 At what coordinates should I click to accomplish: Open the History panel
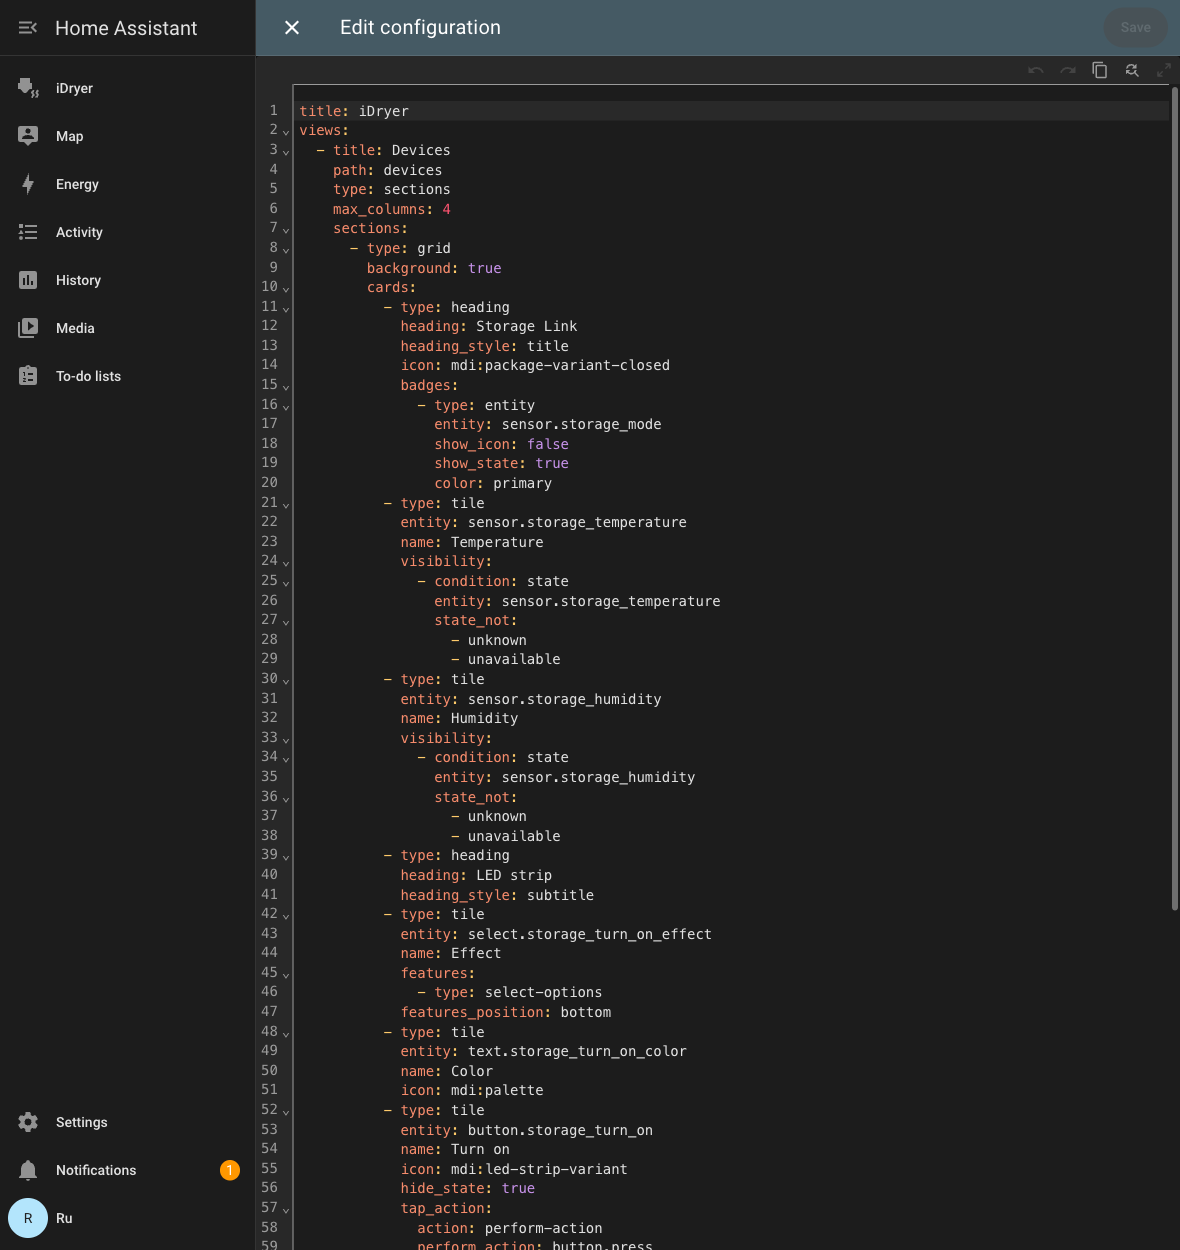[128, 280]
